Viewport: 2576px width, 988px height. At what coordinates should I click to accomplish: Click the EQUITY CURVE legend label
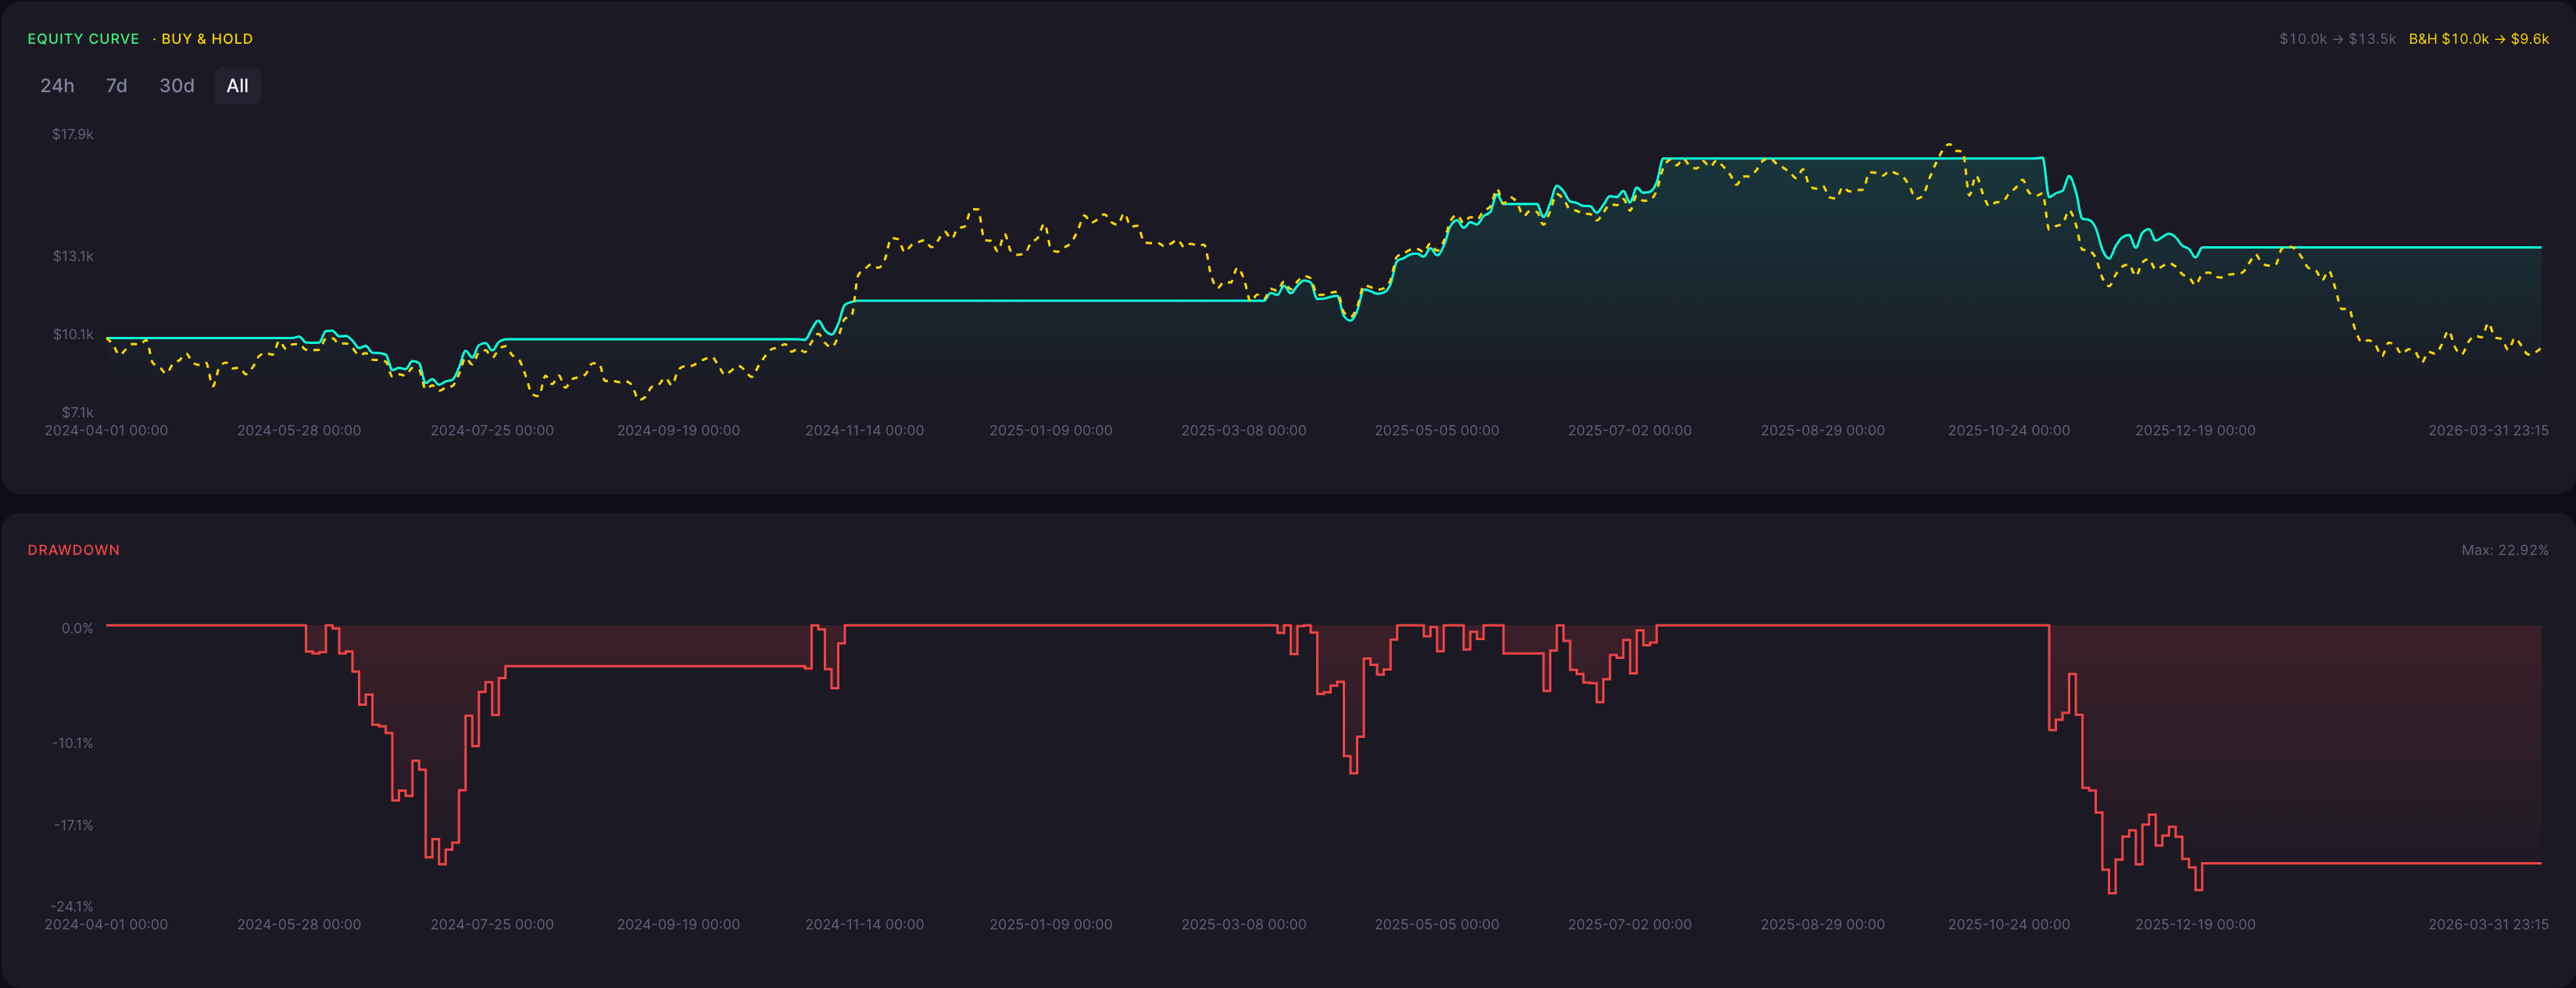pyautogui.click(x=83, y=39)
